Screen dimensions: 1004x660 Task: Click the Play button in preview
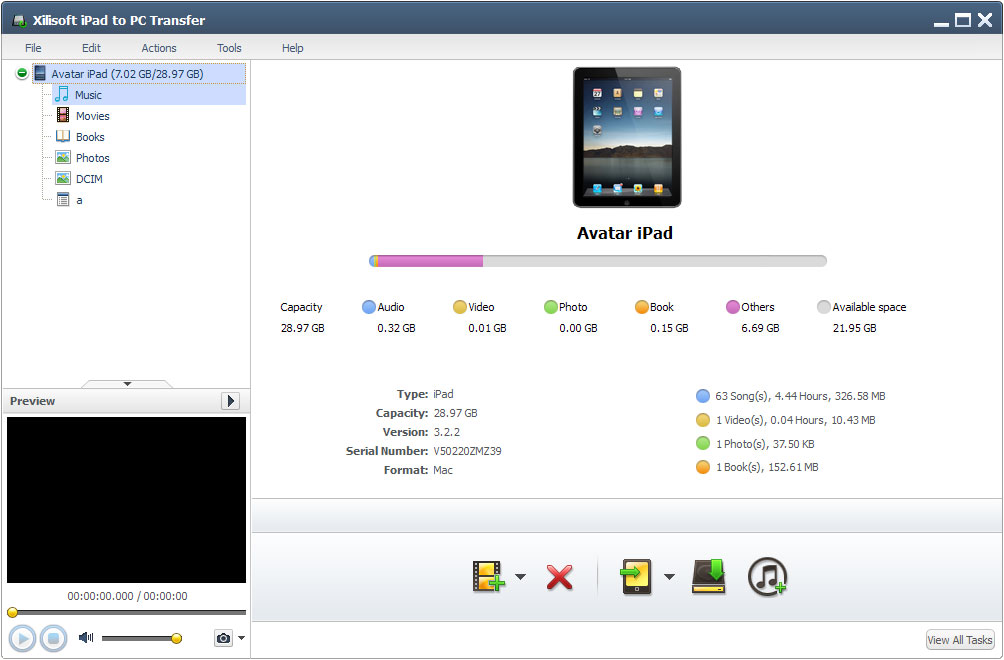tap(22, 638)
